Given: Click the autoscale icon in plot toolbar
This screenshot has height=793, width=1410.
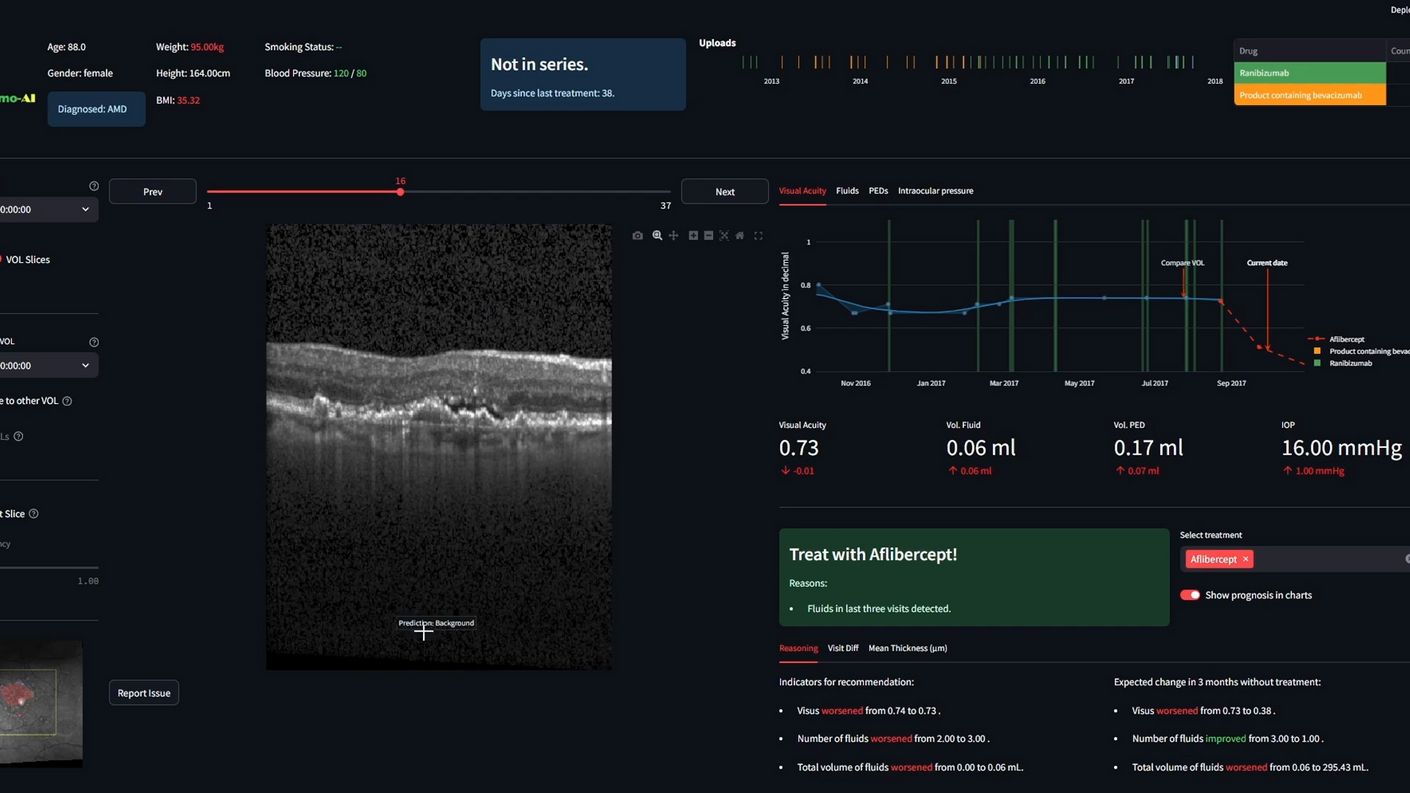Looking at the screenshot, I should [724, 236].
